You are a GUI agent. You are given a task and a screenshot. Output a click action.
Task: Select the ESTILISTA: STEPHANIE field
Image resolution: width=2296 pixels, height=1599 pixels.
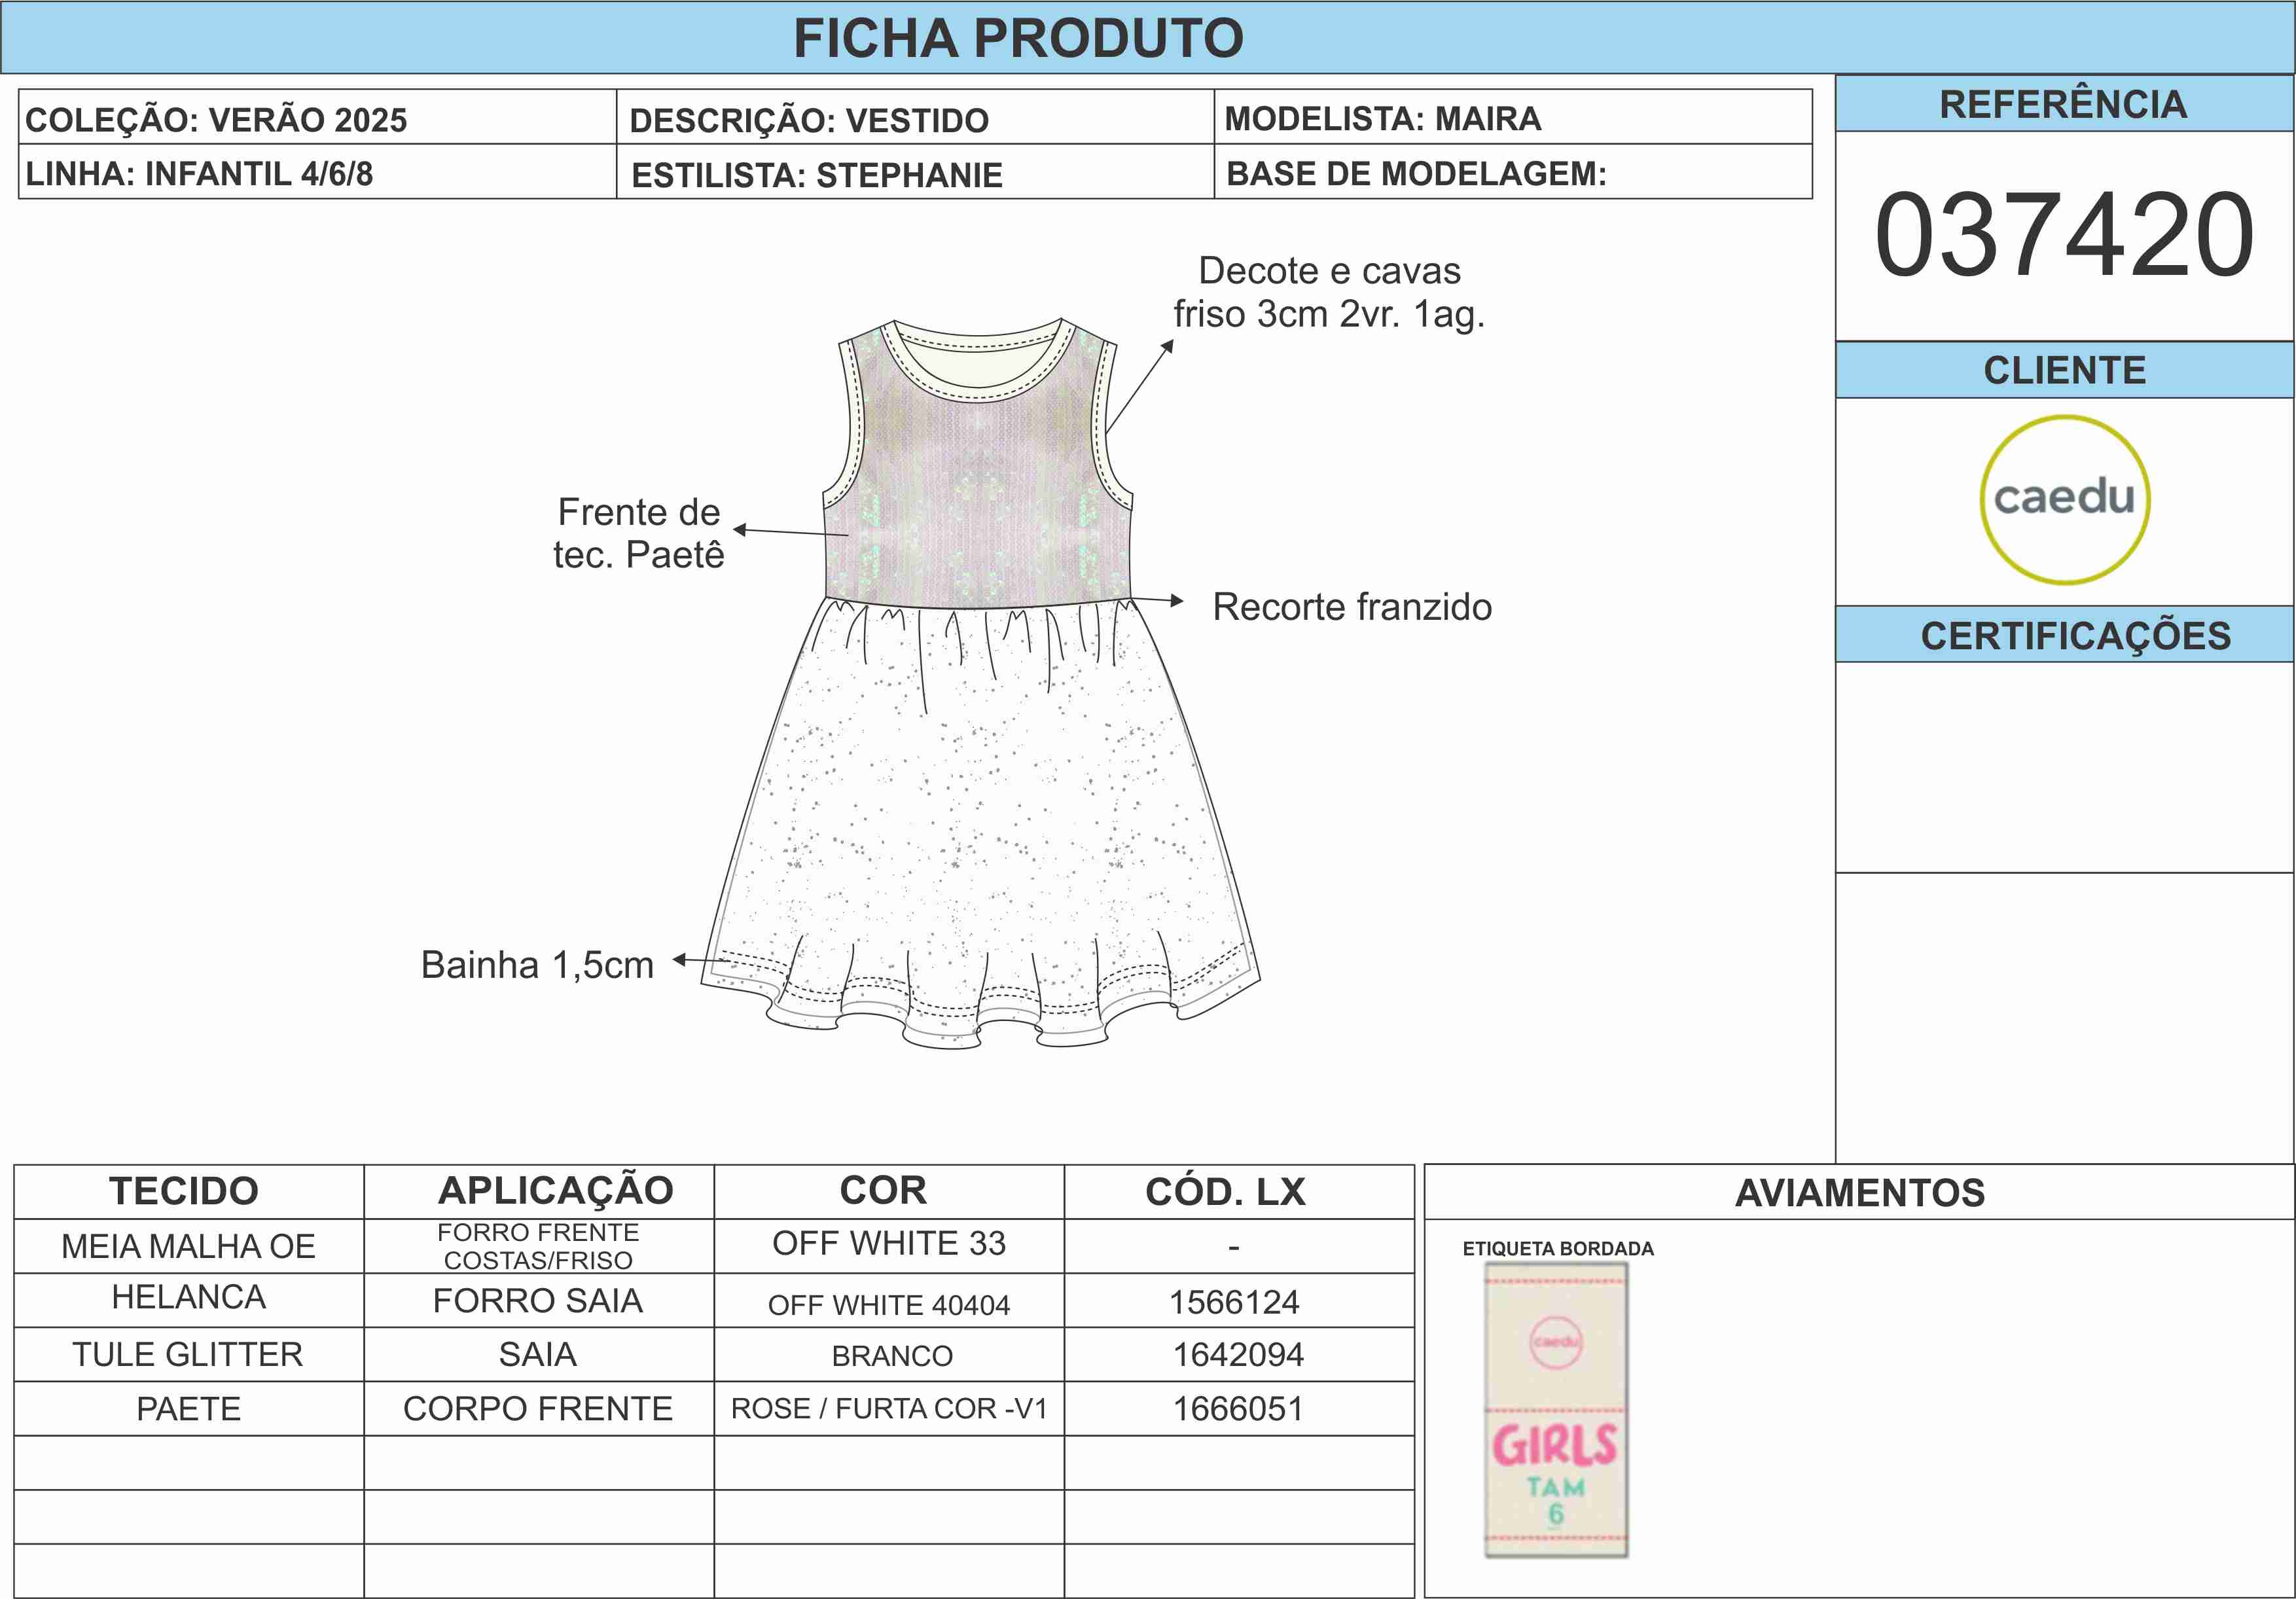(x=816, y=175)
